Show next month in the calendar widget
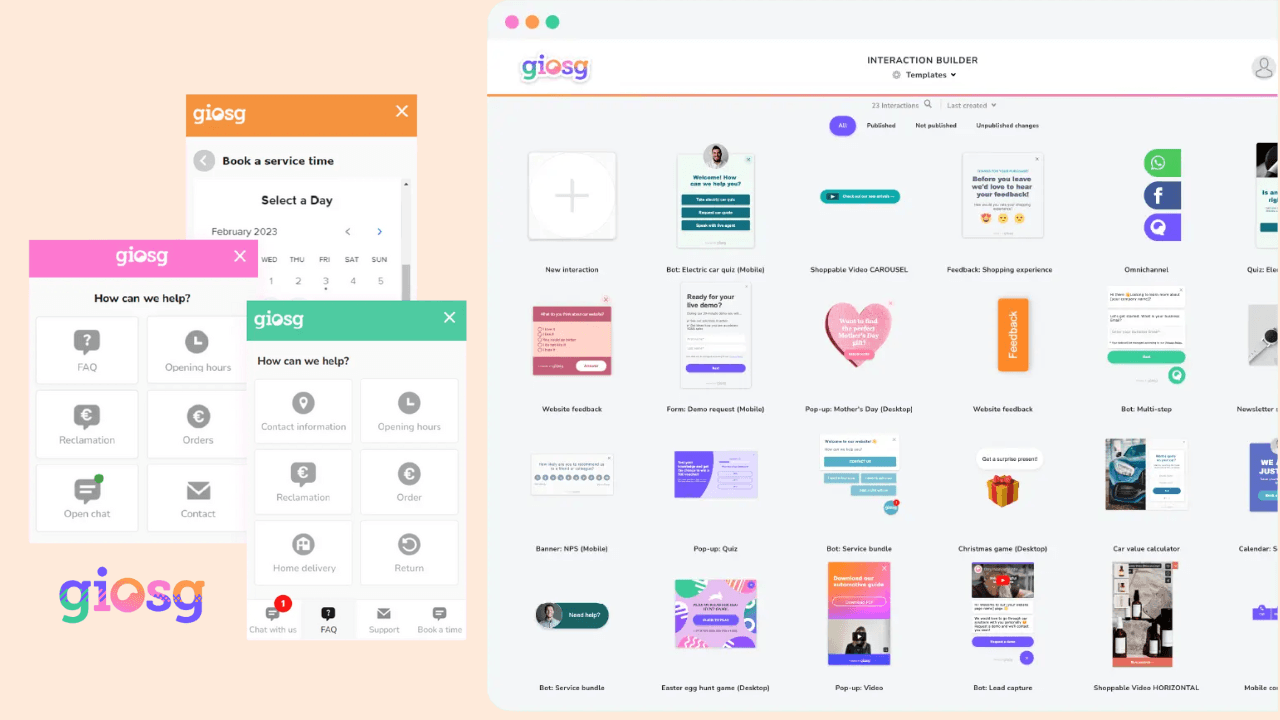This screenshot has width=1280, height=720. click(x=380, y=232)
